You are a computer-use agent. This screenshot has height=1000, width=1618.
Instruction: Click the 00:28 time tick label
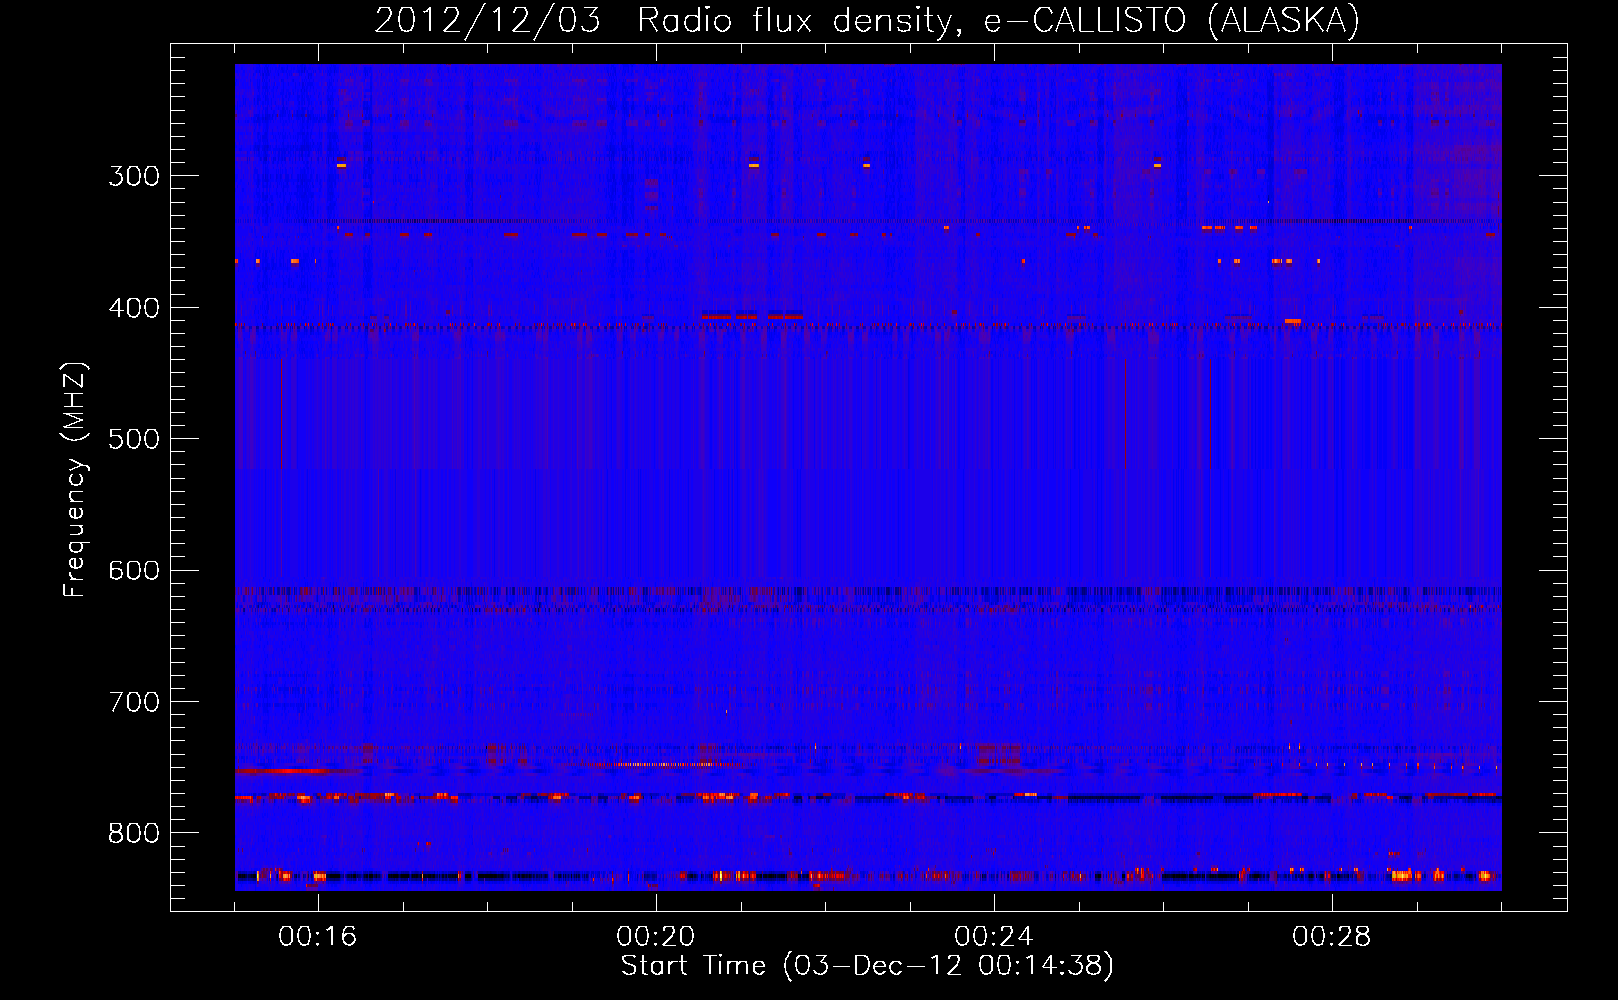[x=1332, y=937]
